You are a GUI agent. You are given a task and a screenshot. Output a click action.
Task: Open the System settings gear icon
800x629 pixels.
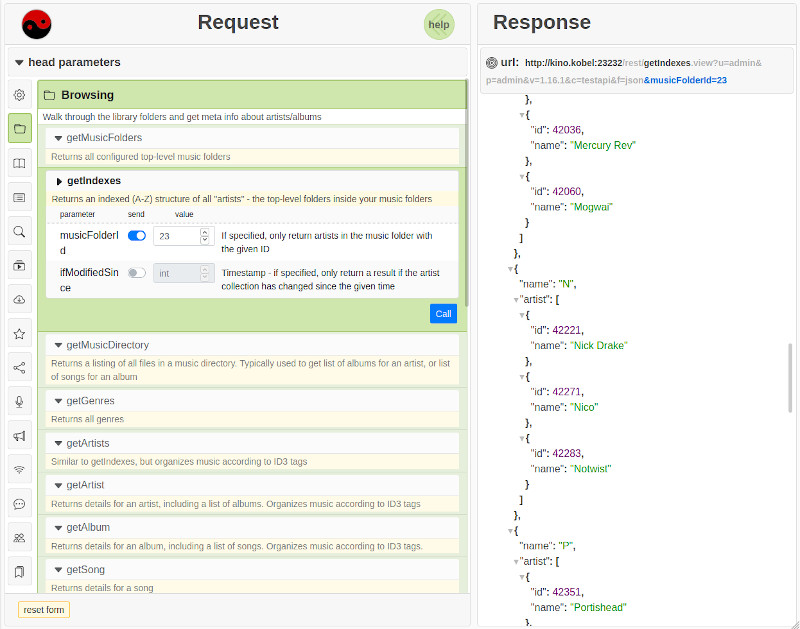click(x=18, y=94)
